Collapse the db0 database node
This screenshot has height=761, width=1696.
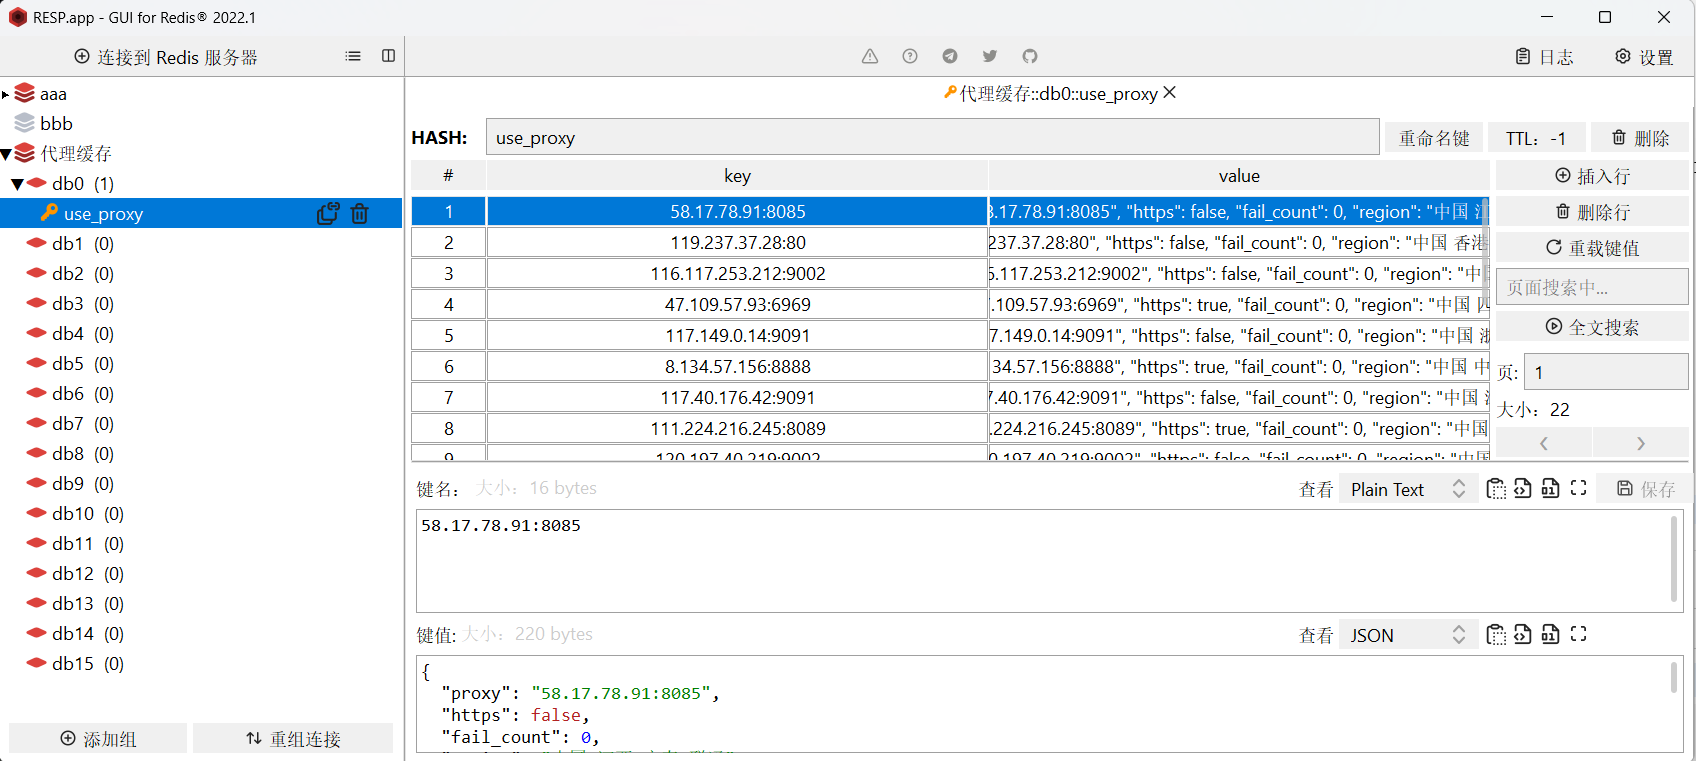(x=17, y=184)
